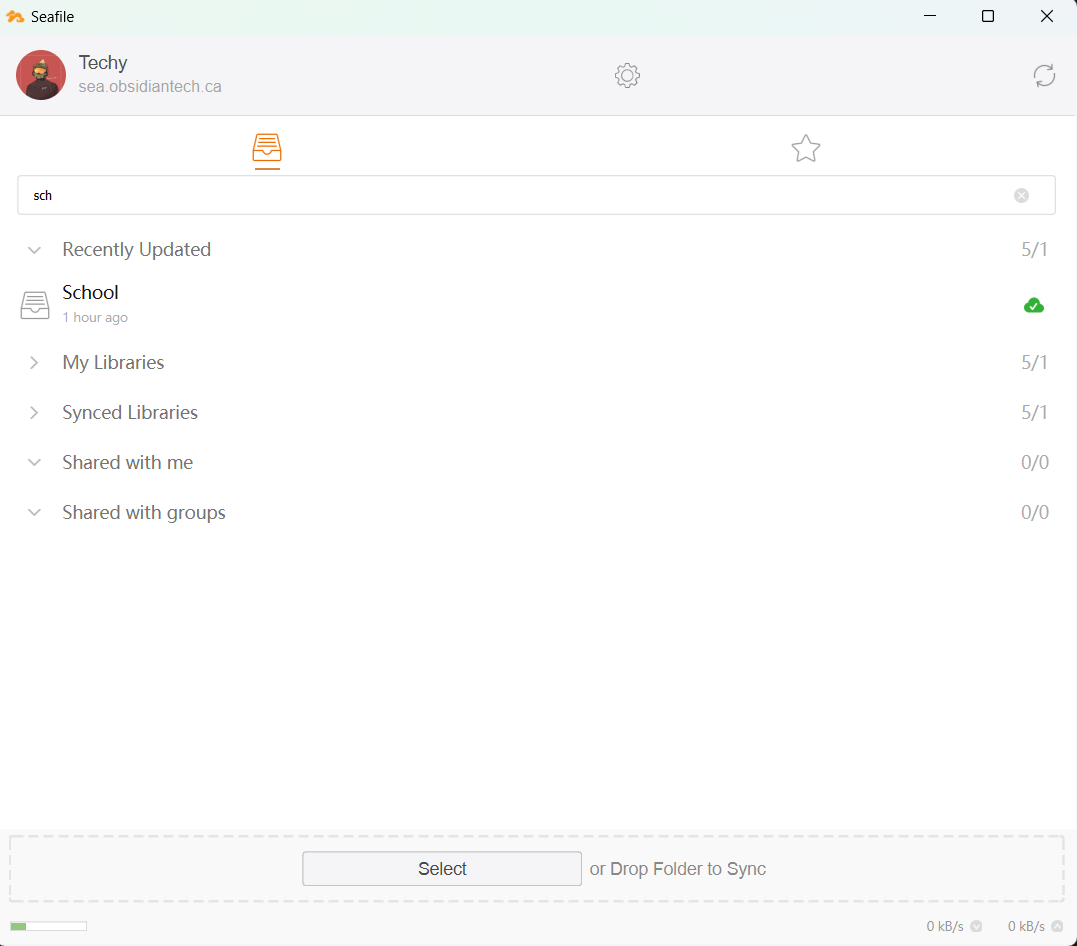Viewport: 1077px width, 946px height.
Task: Clear the search field with the X icon
Action: 1021,195
